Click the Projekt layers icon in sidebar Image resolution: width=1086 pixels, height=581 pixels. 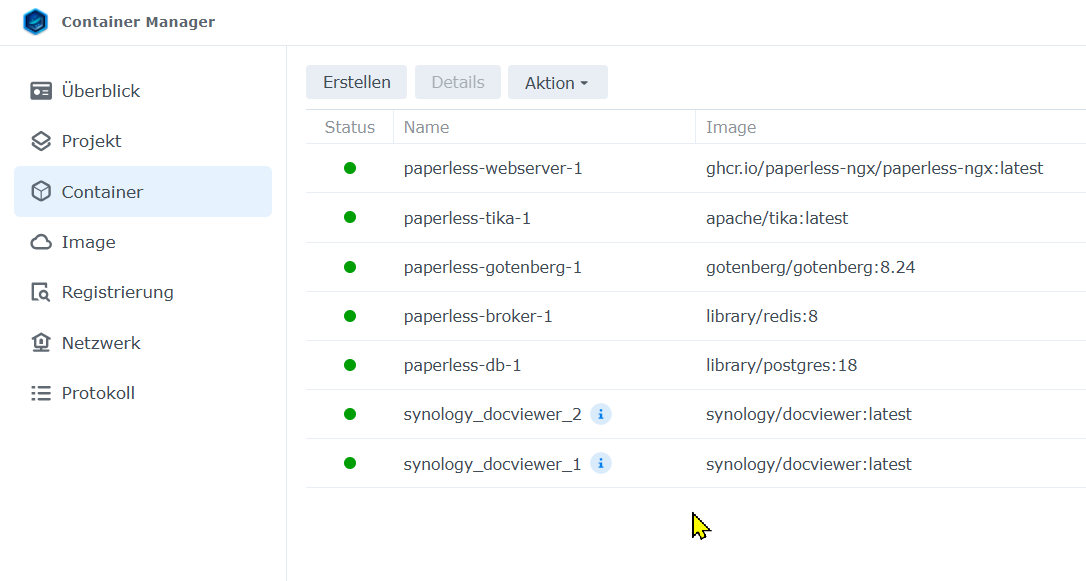tap(41, 141)
